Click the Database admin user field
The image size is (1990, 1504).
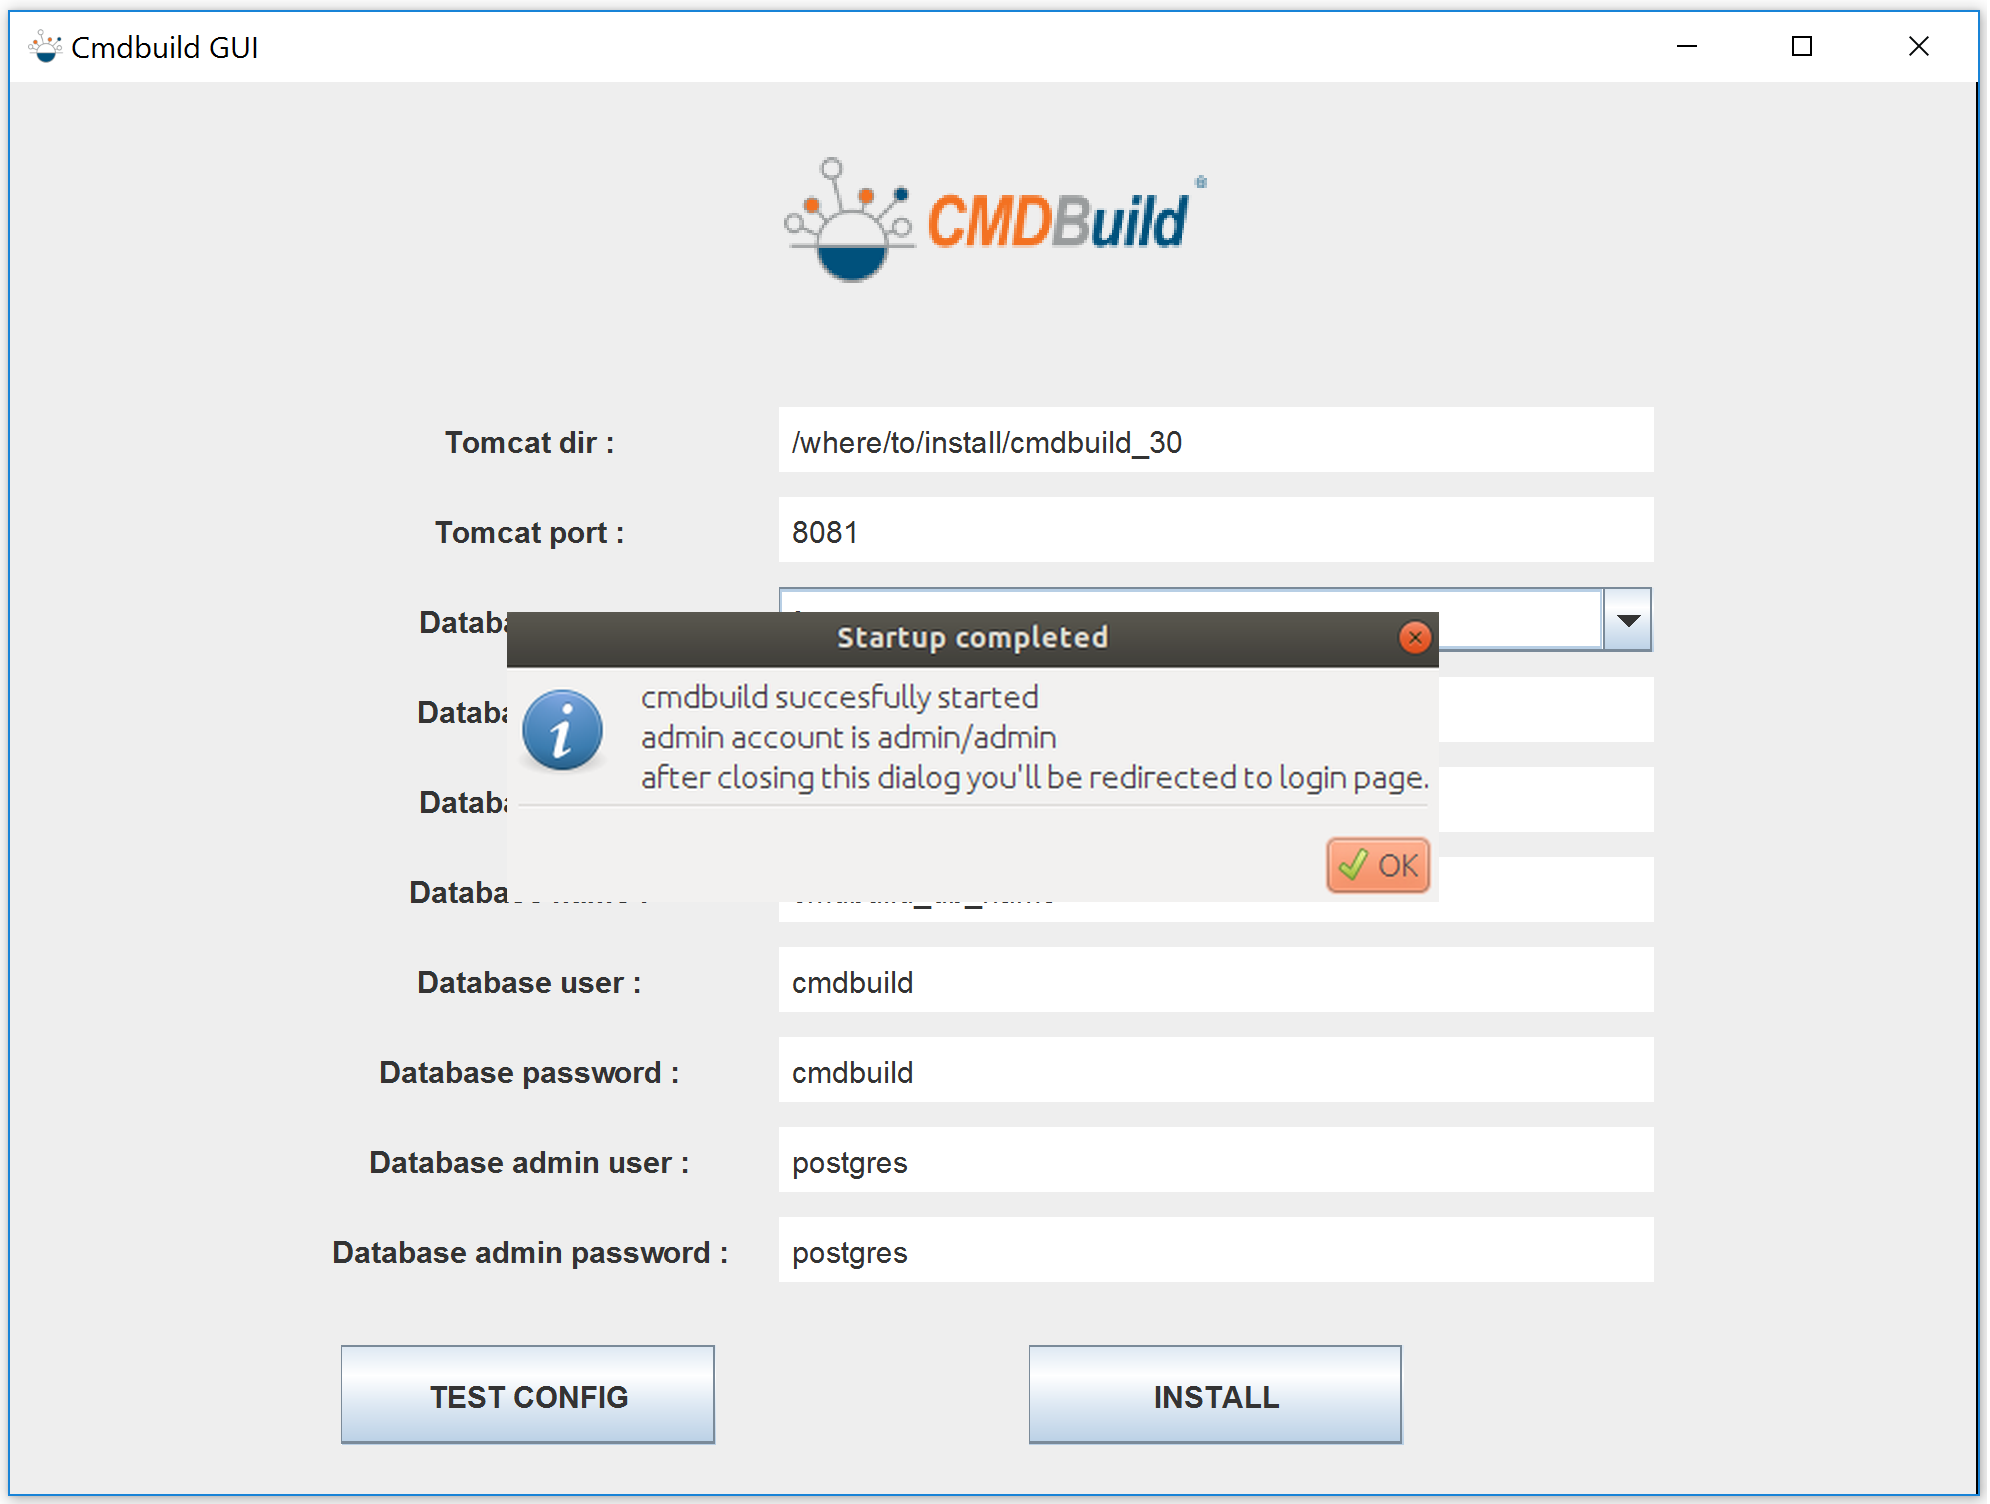click(1215, 1161)
